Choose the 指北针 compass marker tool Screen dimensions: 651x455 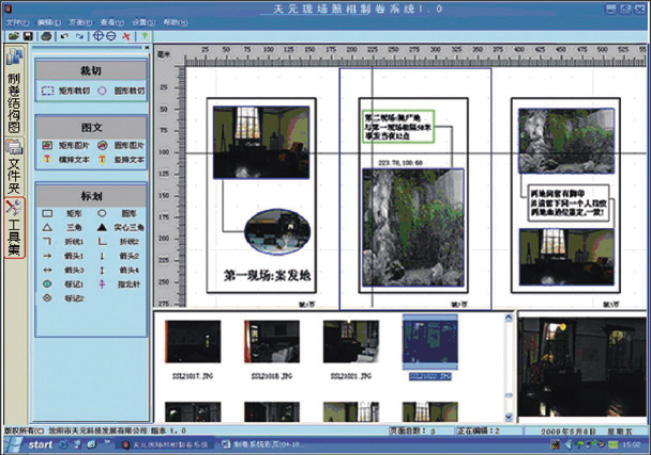pos(120,284)
